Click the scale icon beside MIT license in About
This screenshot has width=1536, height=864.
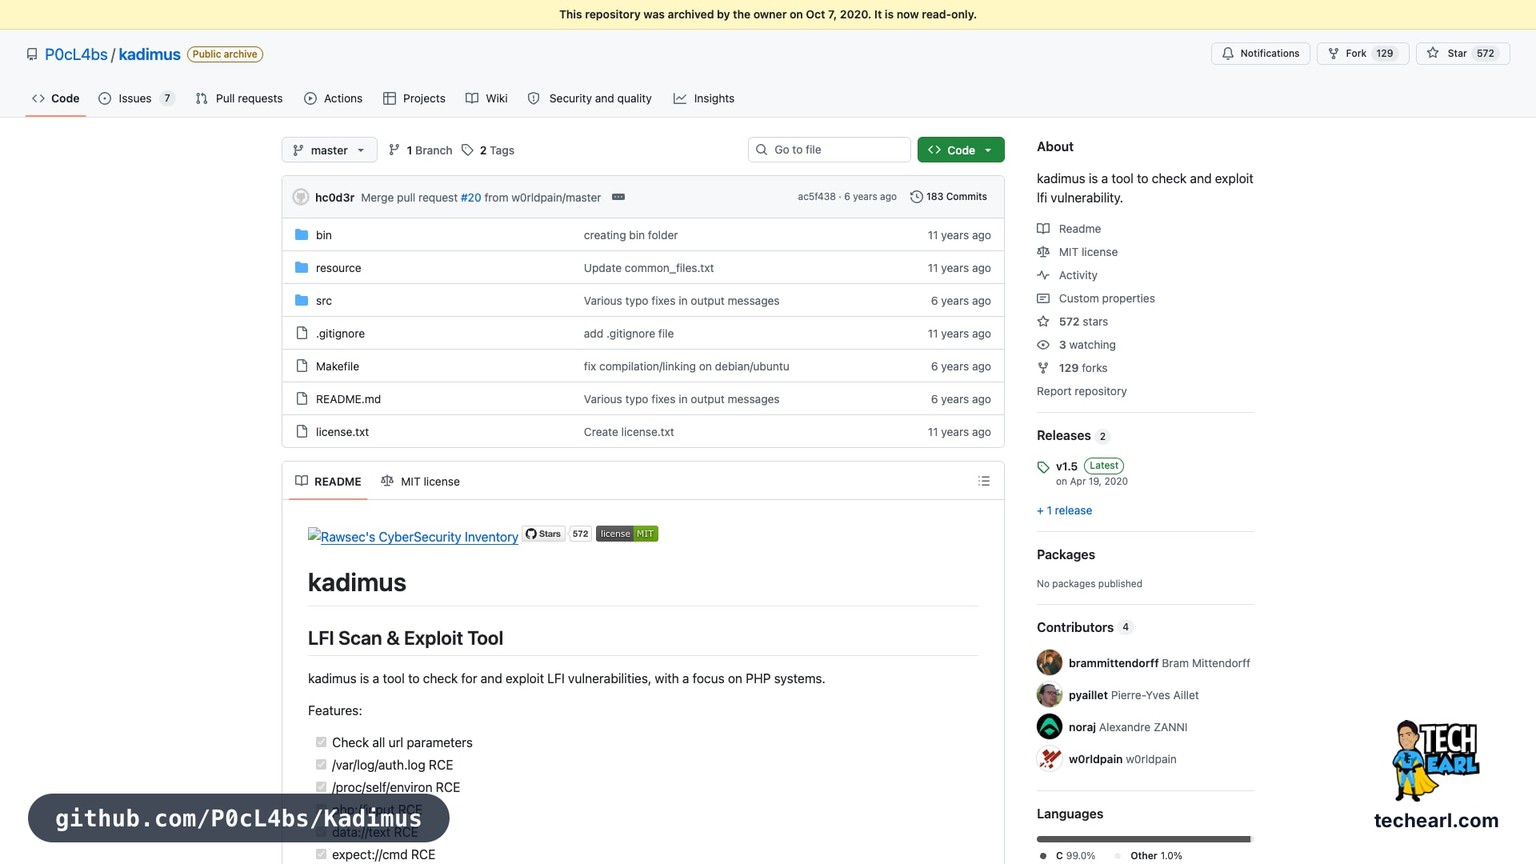(x=1043, y=252)
